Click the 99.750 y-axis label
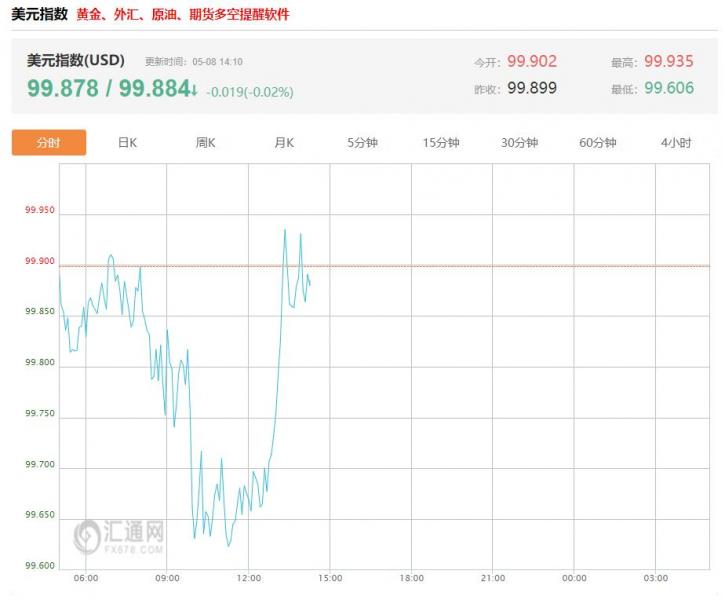Screen dimensions: 725x600 coord(40,413)
